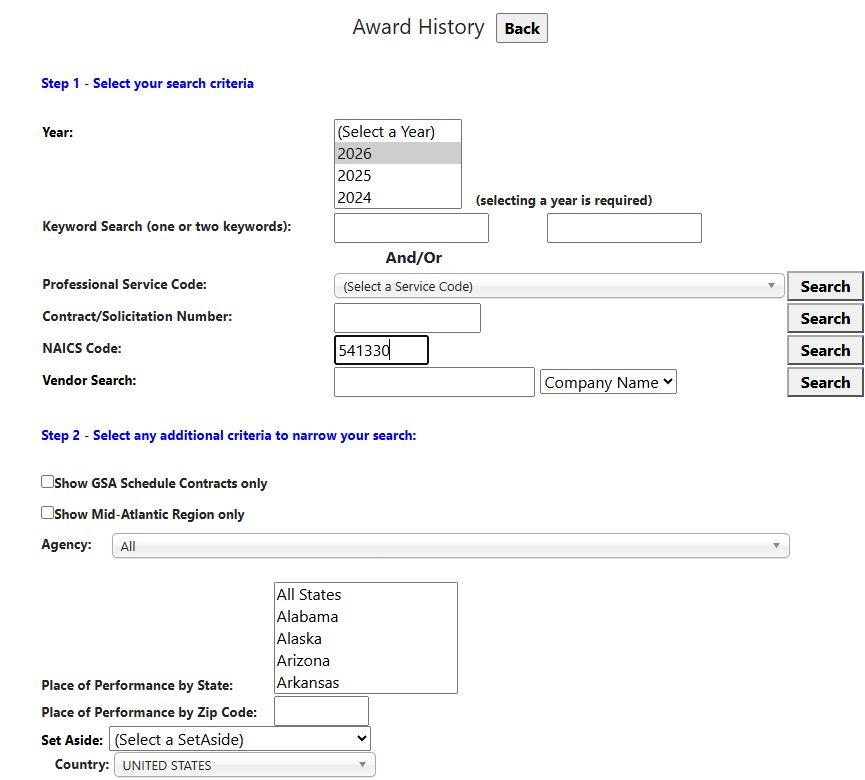
Task: Focus the Place of Performance Zip Code field
Action: [x=321, y=711]
